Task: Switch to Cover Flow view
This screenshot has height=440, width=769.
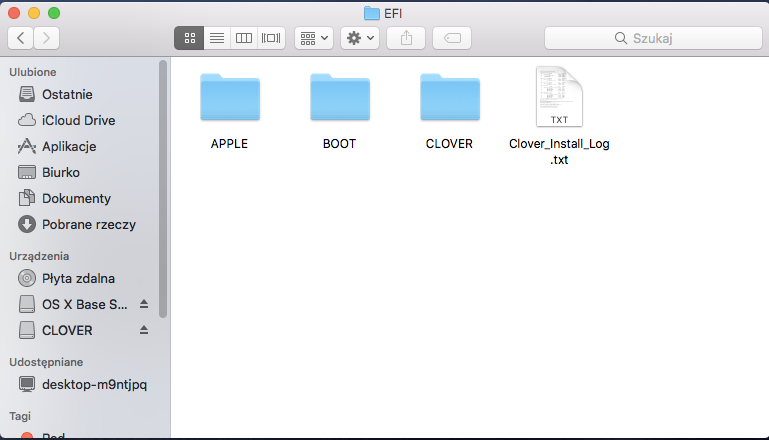Action: coord(271,38)
